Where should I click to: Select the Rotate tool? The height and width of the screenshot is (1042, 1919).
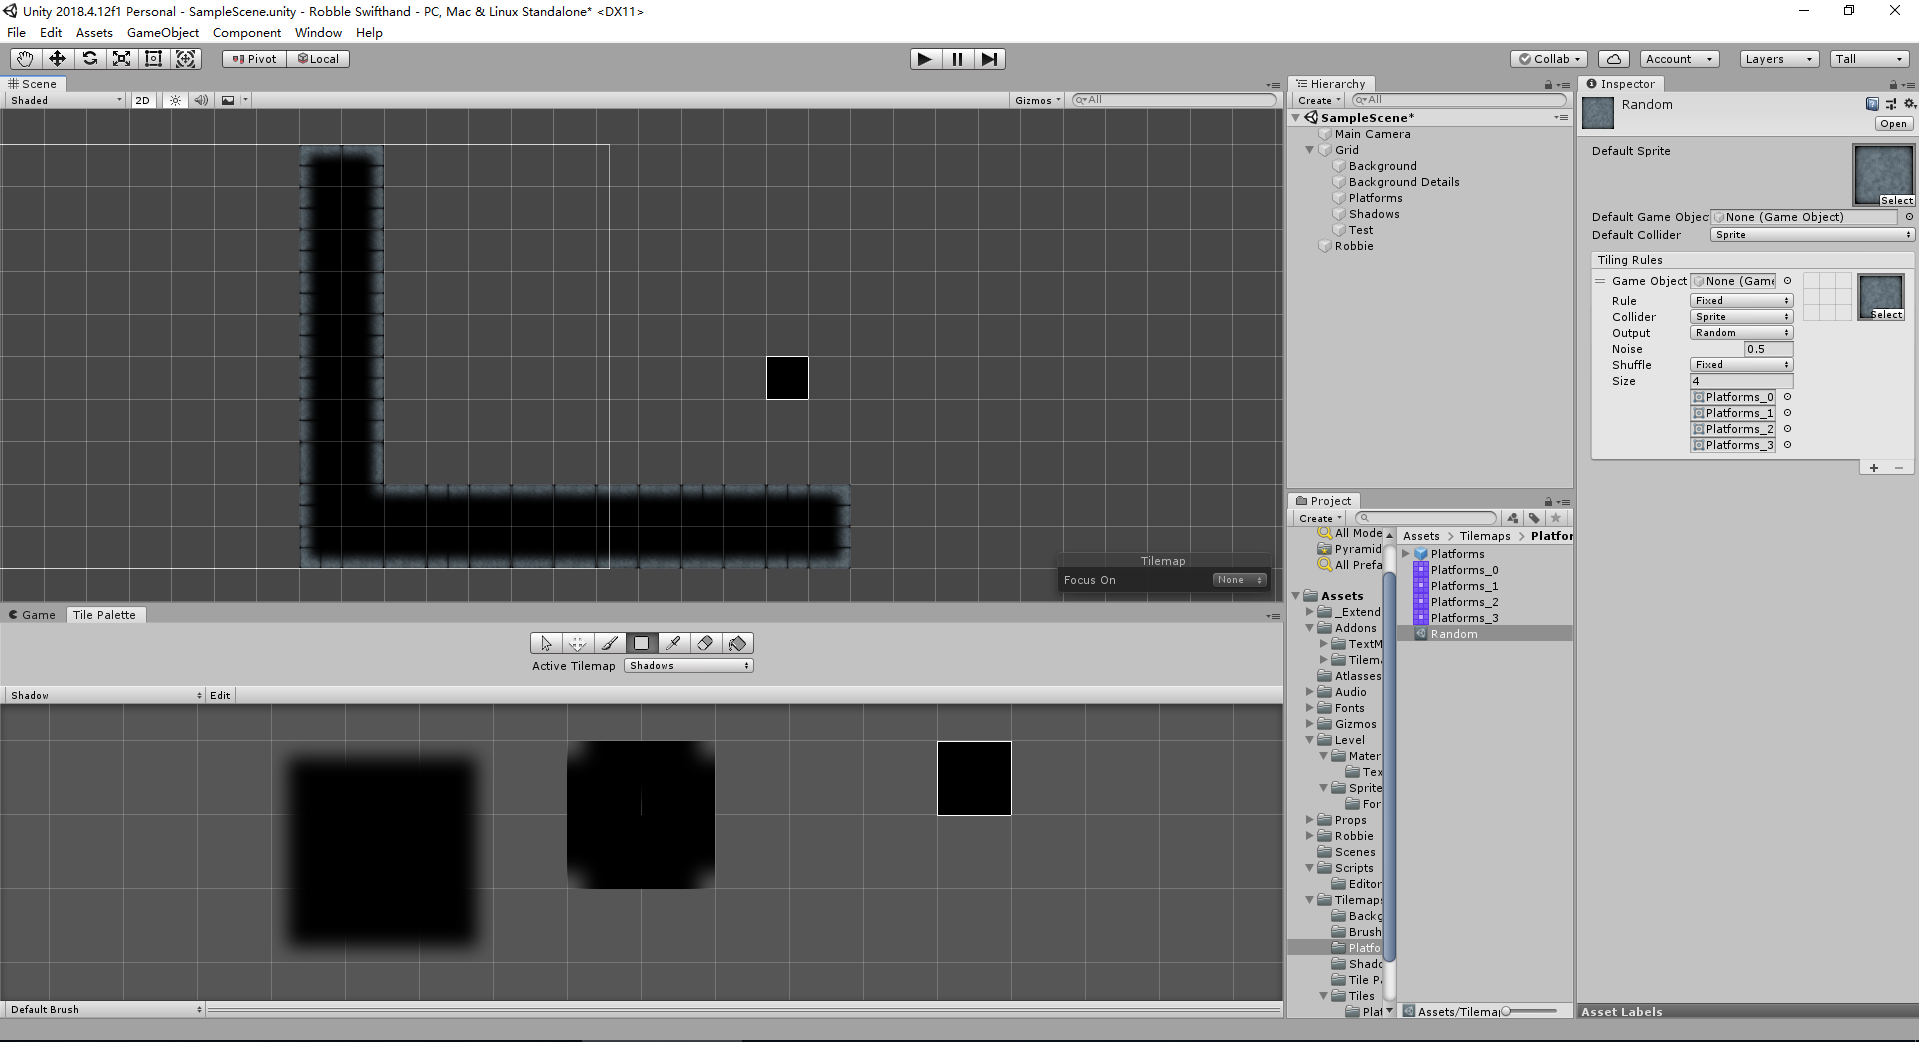click(x=89, y=59)
